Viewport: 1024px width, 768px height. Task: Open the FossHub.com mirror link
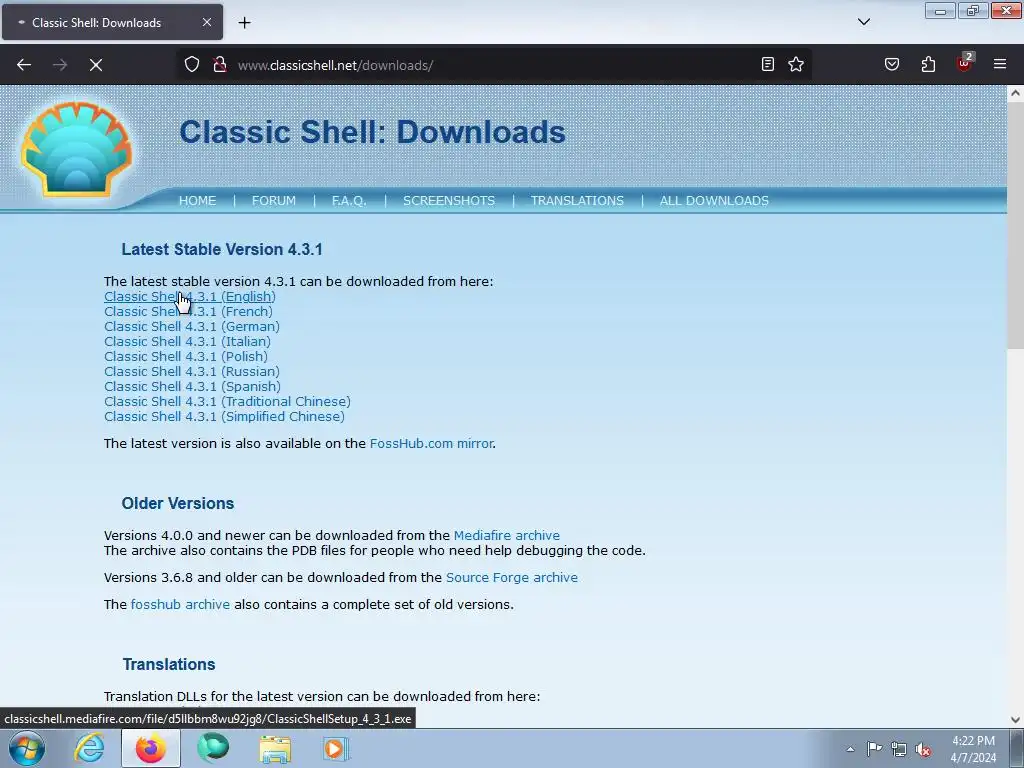[431, 443]
